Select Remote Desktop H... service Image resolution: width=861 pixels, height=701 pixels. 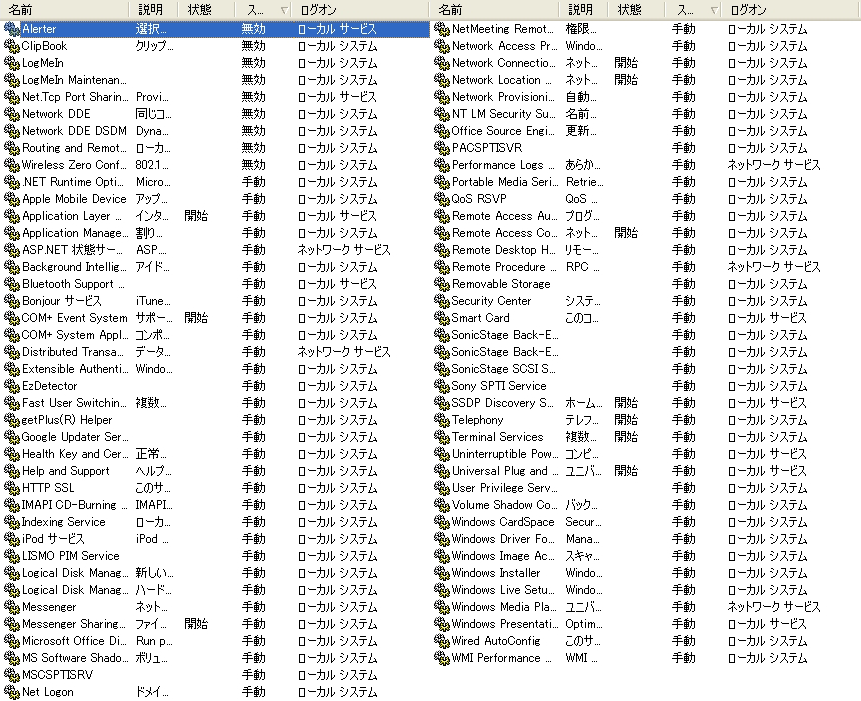click(504, 250)
